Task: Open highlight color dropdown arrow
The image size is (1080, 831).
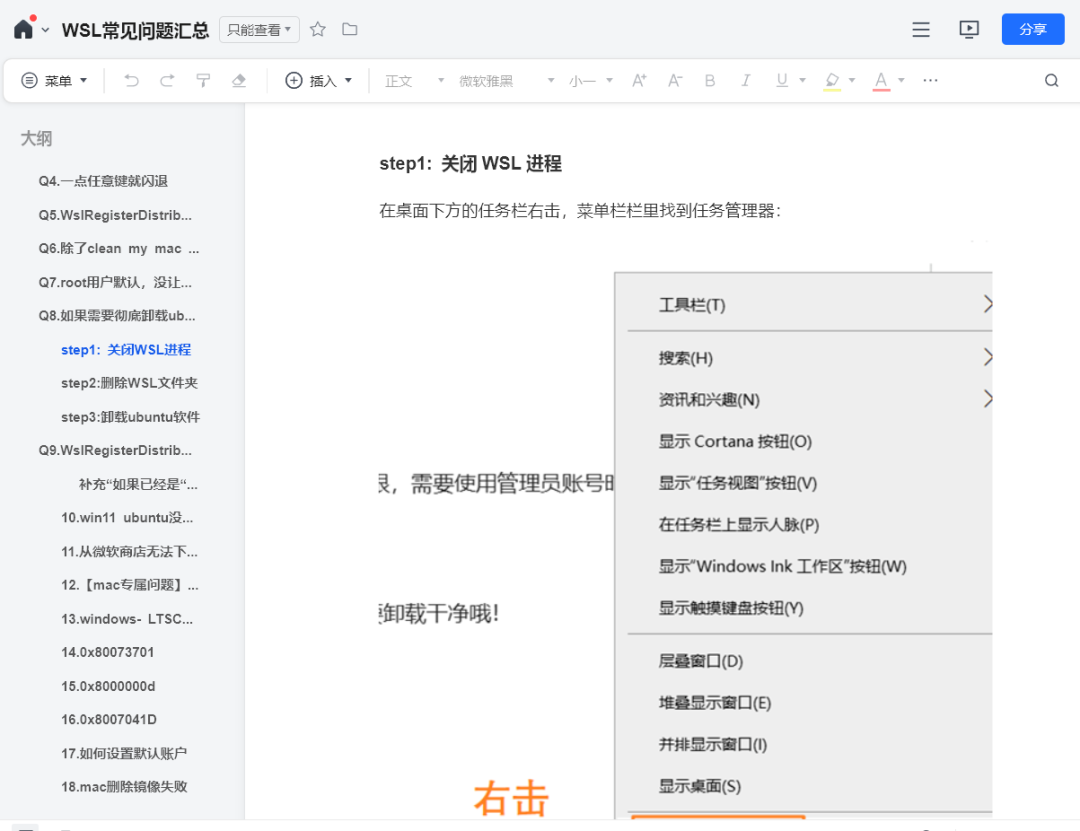Action: pyautogui.click(x=852, y=81)
